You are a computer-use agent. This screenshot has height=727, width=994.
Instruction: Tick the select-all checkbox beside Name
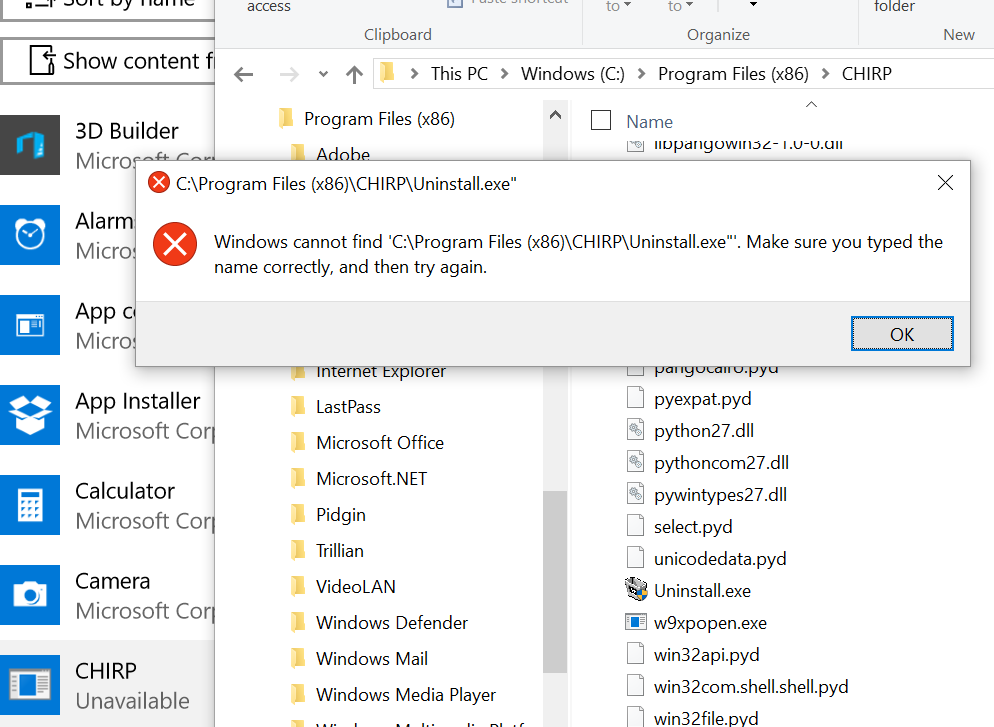tap(600, 120)
